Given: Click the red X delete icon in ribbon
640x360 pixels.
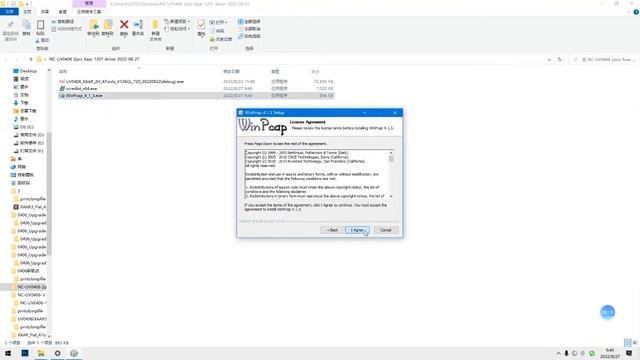Looking at the screenshot, I should [x=124, y=25].
